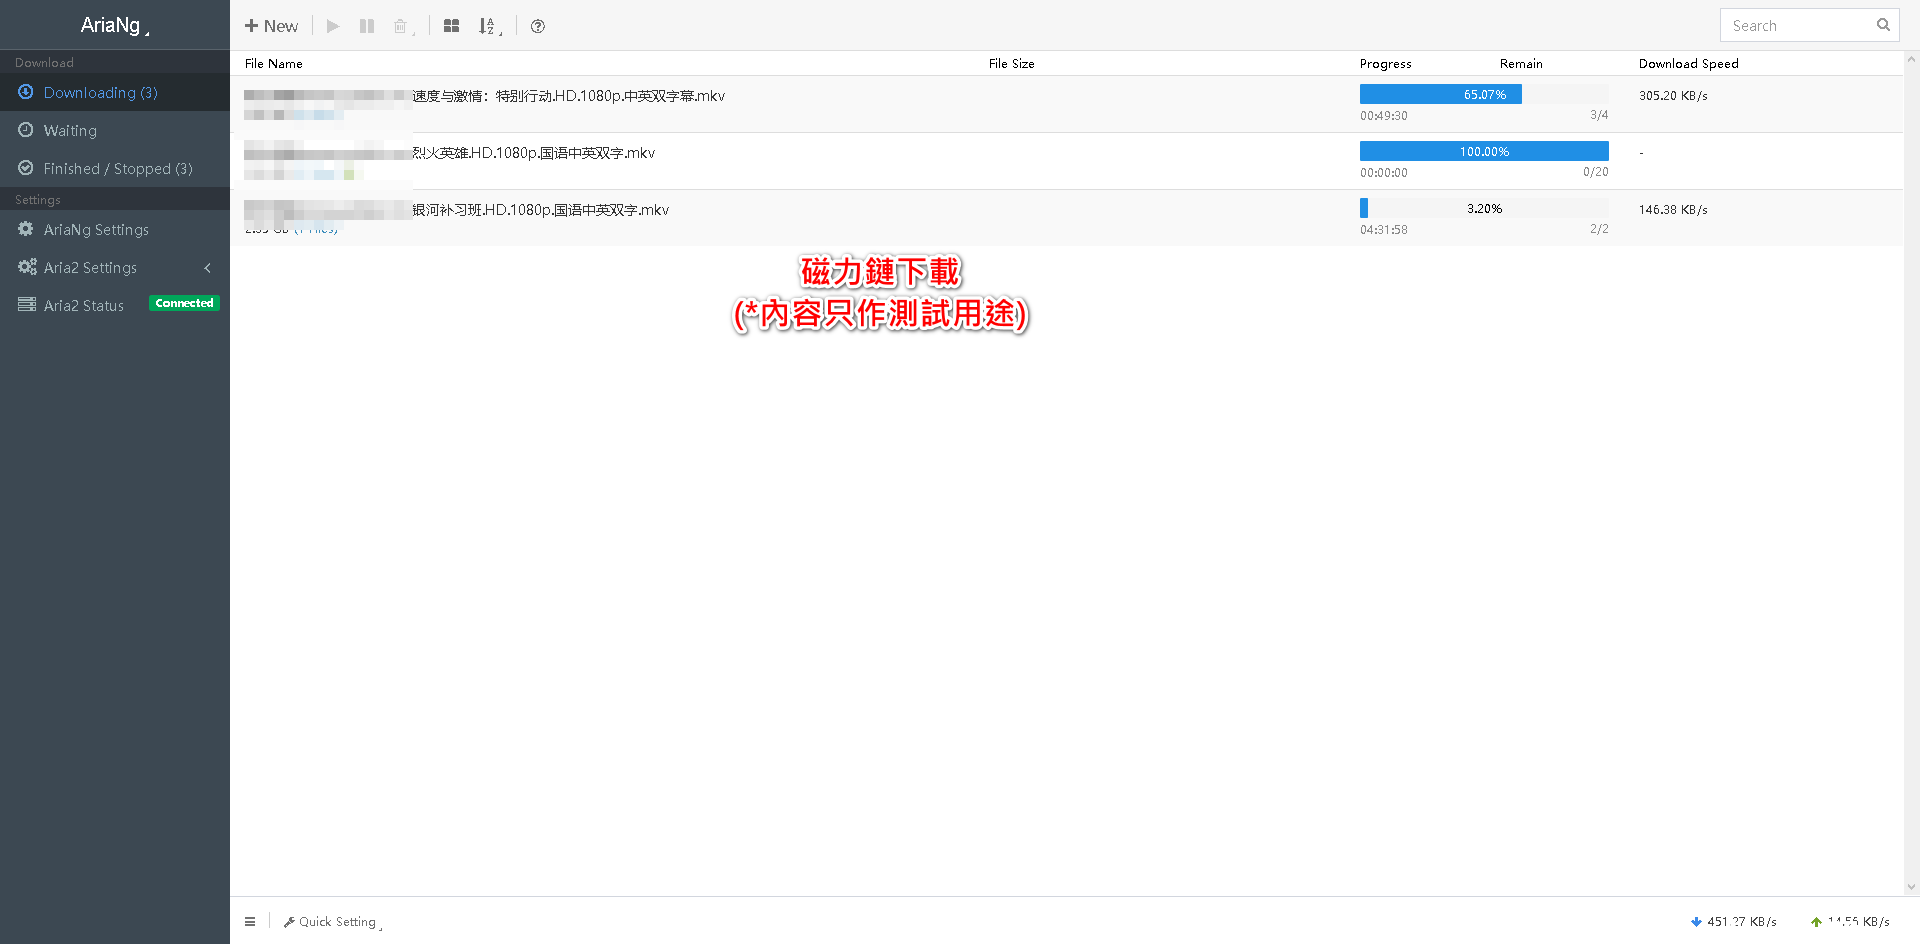This screenshot has width=1920, height=944.
Task: Open the sort order dropdown
Action: [x=488, y=26]
